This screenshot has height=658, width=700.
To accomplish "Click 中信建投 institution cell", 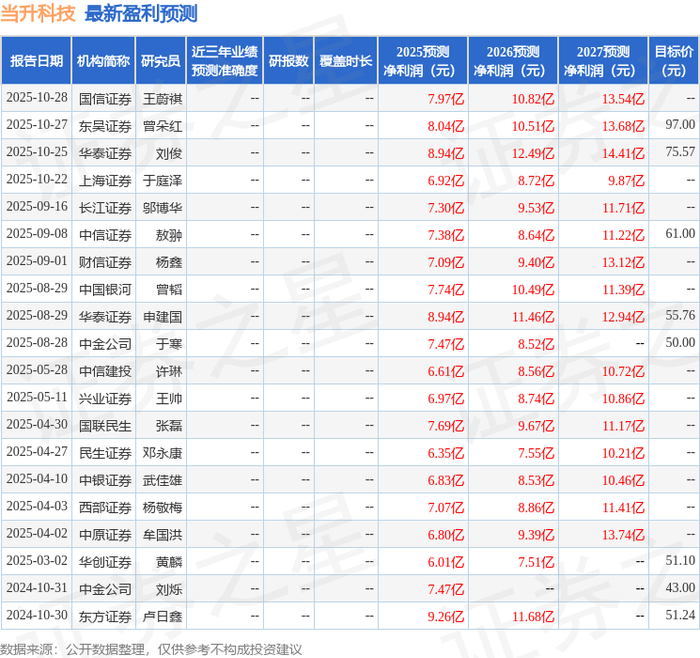I will pos(105,371).
